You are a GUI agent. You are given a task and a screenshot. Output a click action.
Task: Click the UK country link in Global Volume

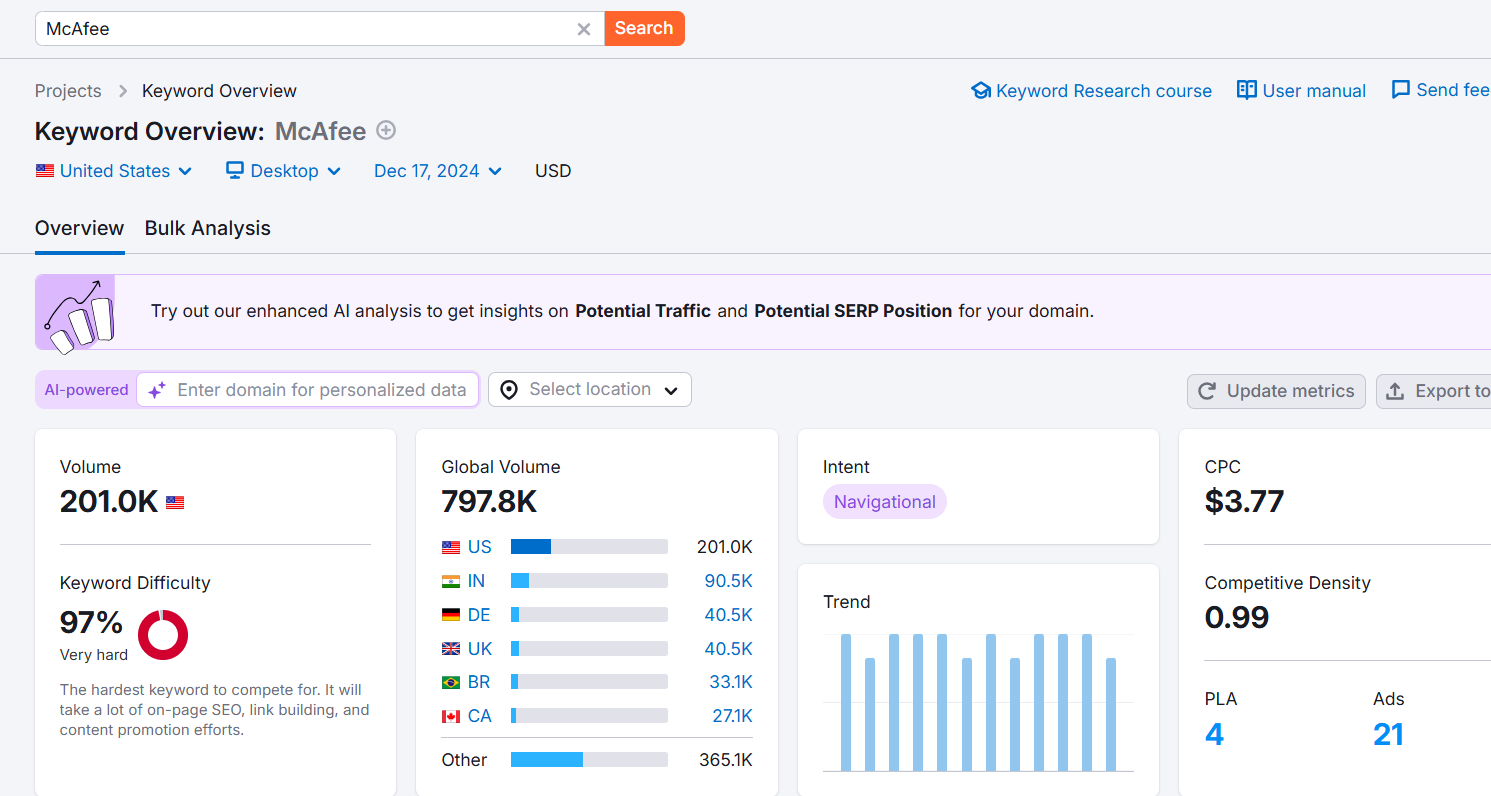tap(480, 649)
